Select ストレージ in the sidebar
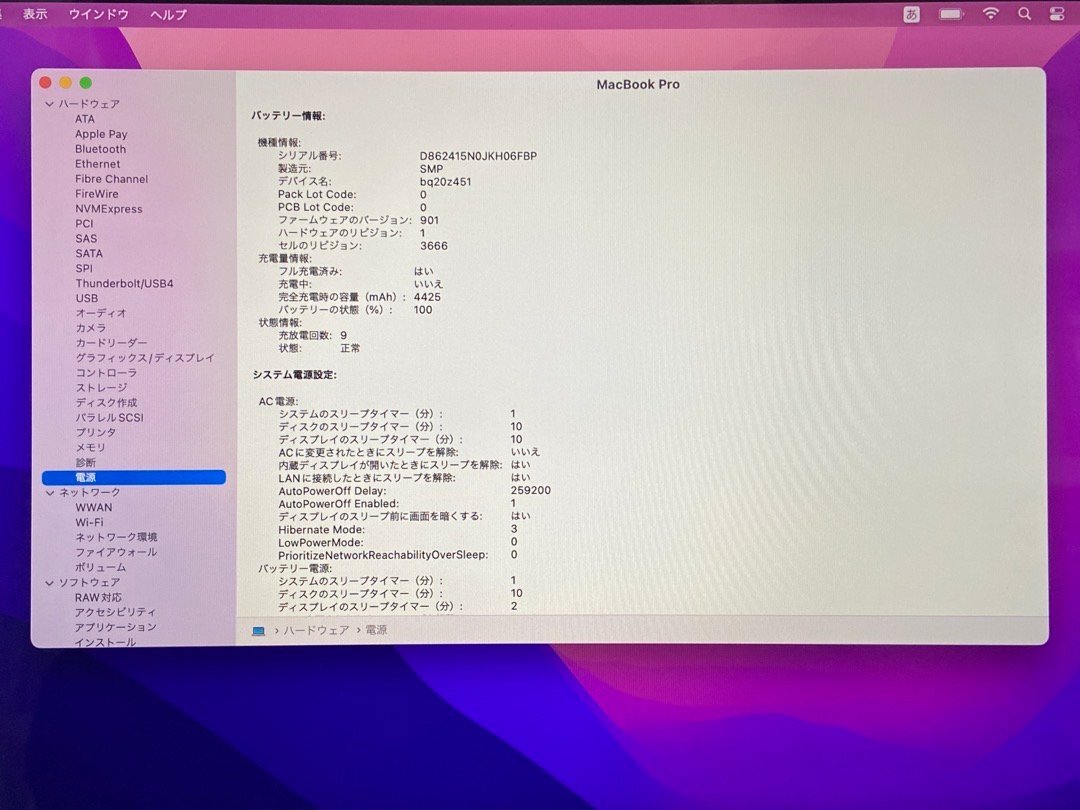Screen dimensions: 1080x810 (x=101, y=388)
